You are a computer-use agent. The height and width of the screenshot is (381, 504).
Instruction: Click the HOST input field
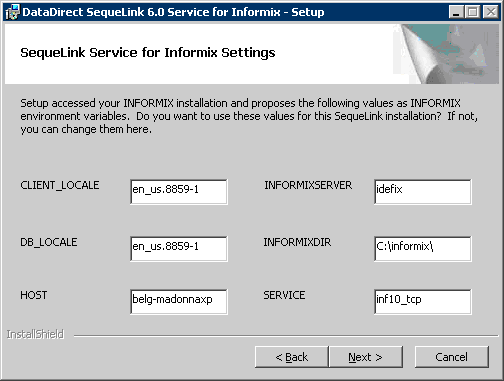pos(179,302)
